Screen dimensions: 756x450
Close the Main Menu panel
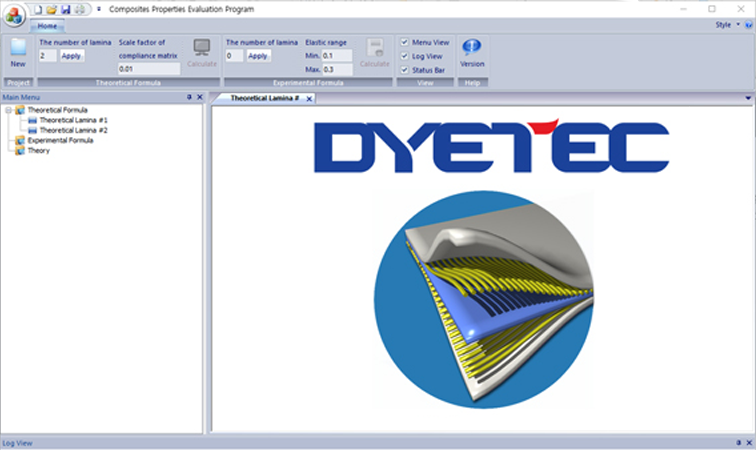coord(200,97)
